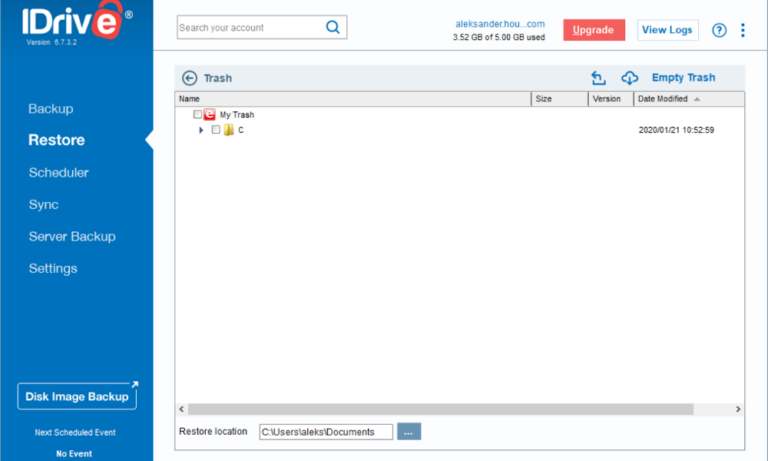This screenshot has height=461, width=768.
Task: Tick the My Trash checkbox
Action: [197, 114]
